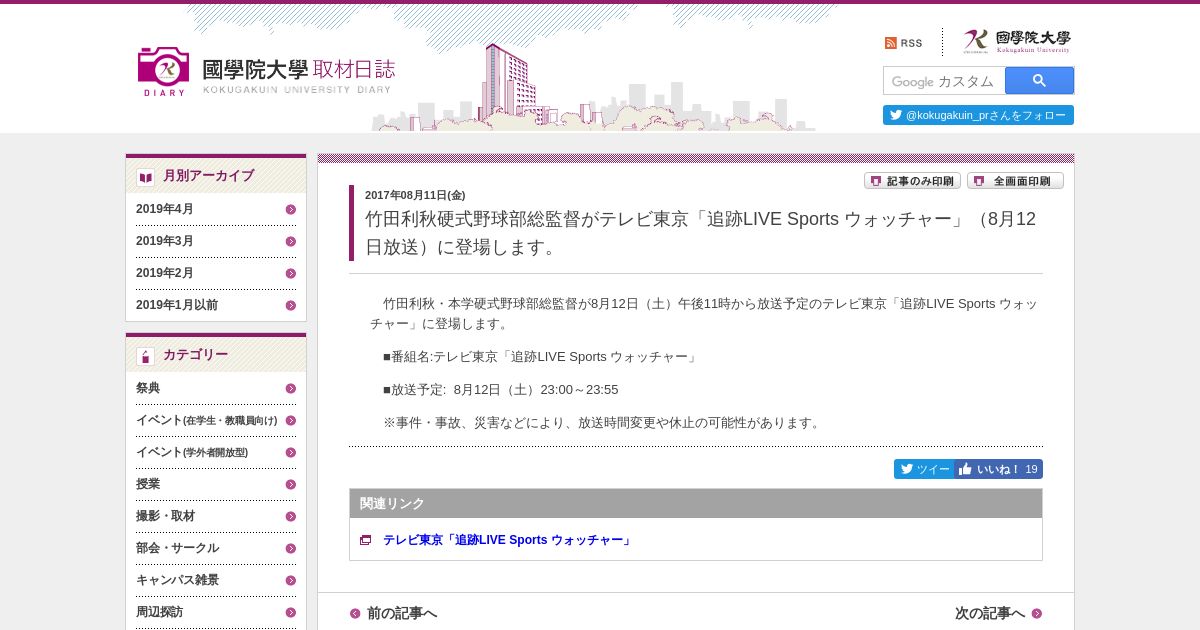Click arrow icon on 2019年3月 row

coord(291,242)
